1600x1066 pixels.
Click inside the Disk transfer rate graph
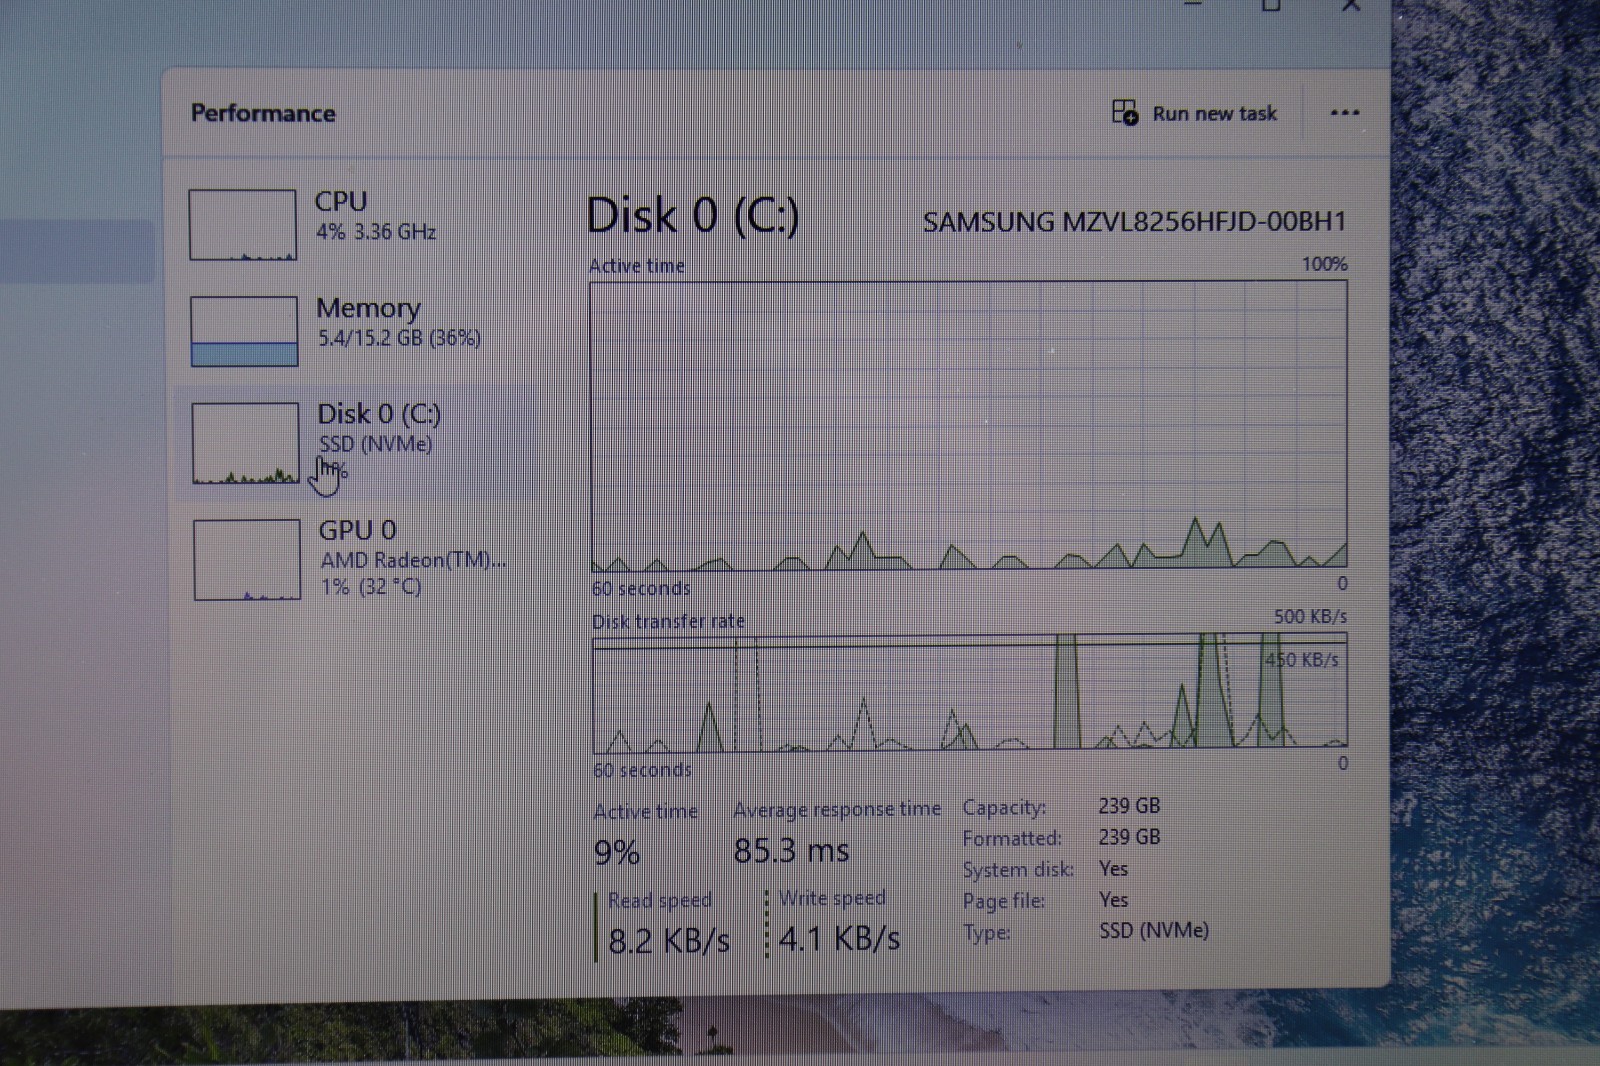point(969,692)
